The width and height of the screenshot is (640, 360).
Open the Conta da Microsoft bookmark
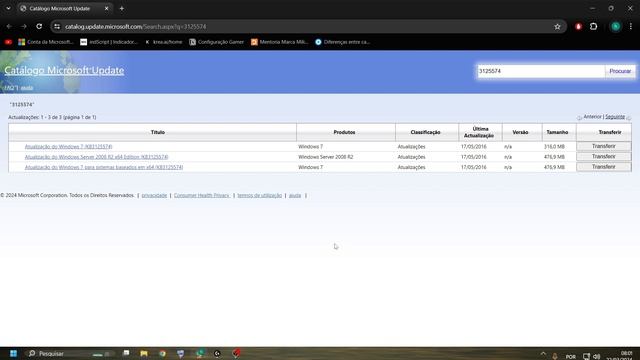point(46,42)
